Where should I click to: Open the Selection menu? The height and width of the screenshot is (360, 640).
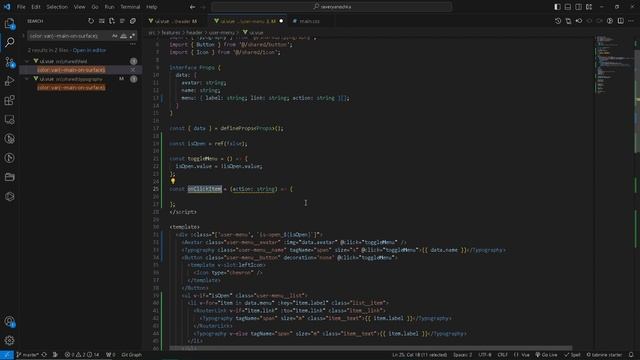coord(57,7)
